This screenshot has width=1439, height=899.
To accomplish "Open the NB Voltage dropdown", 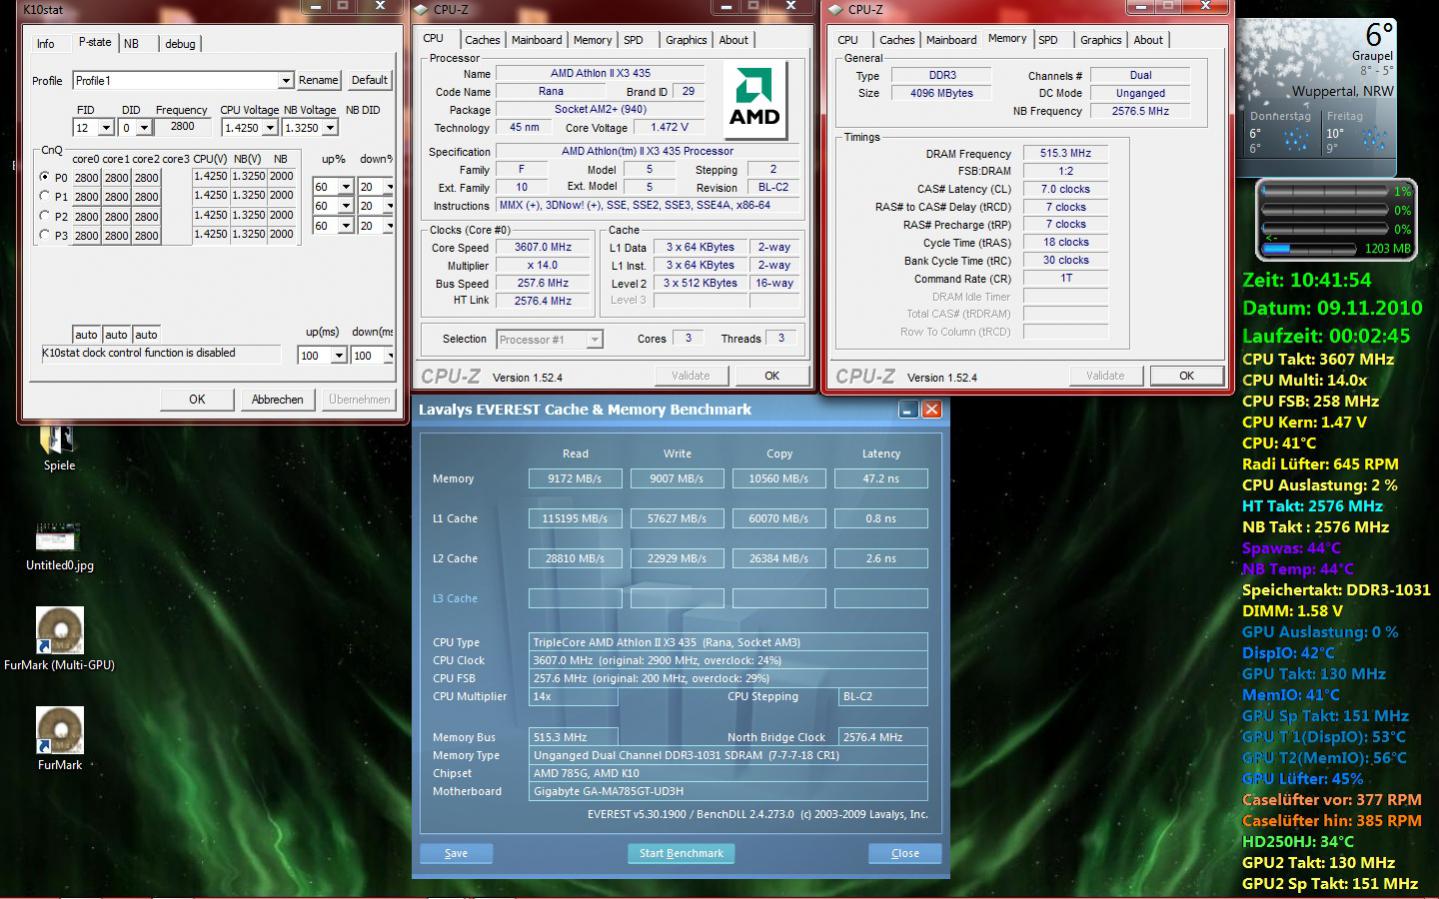I will point(330,128).
